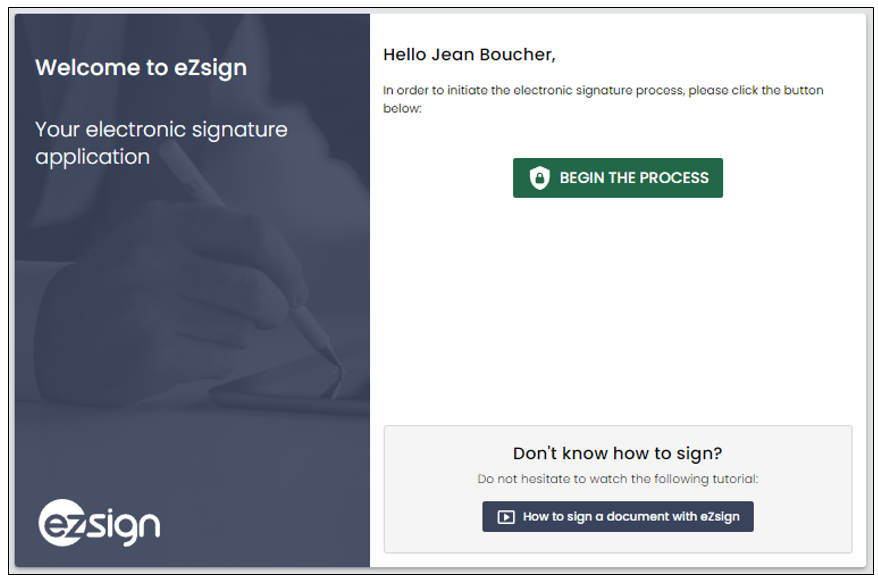Select the Welcome to eZsign heading
The width and height of the screenshot is (878, 583).
click(141, 68)
